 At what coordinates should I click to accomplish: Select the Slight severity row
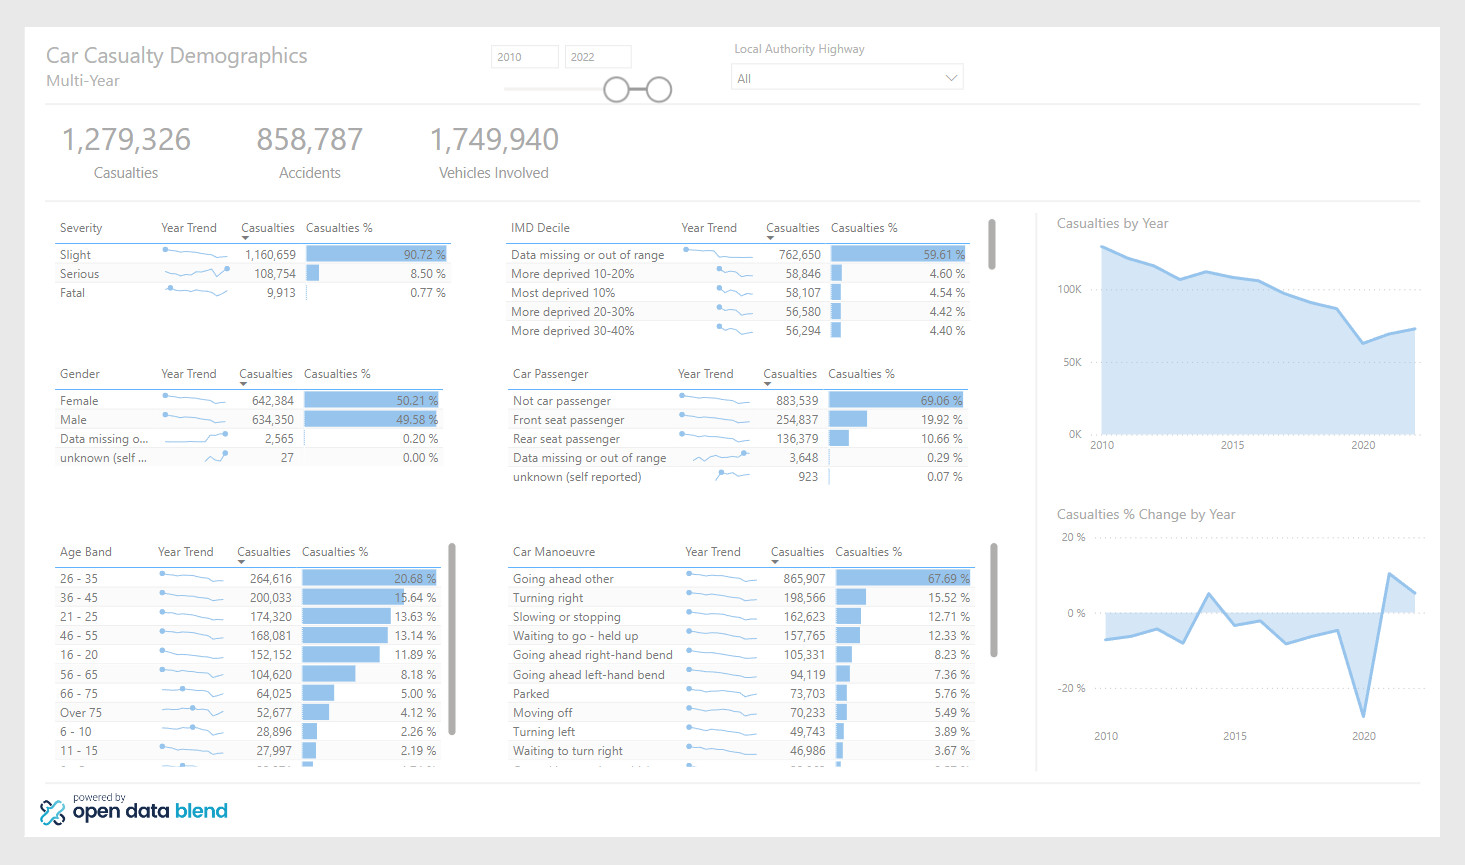(253, 255)
